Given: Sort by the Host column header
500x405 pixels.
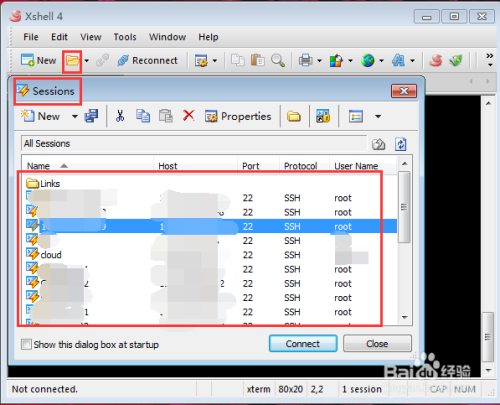Looking at the screenshot, I should coord(195,165).
